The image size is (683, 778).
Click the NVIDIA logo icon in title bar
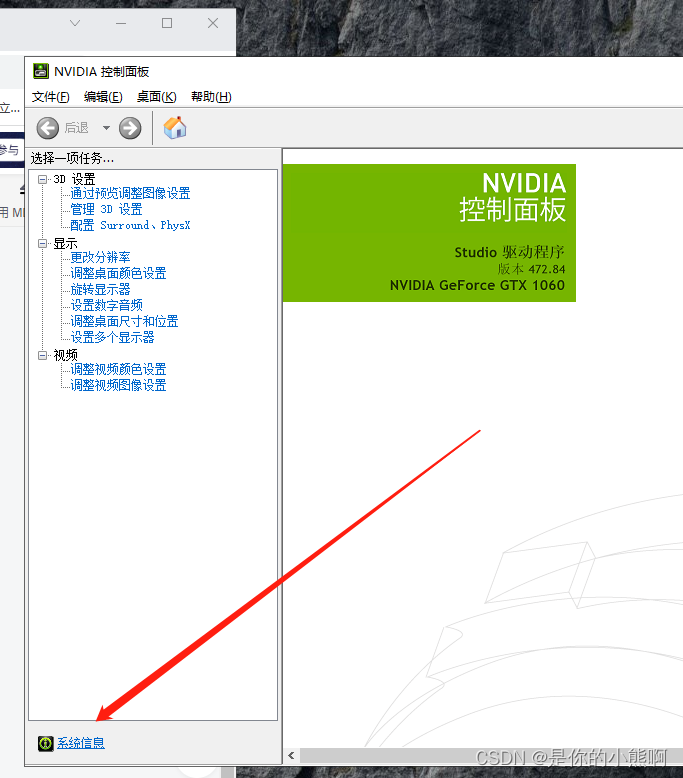pyautogui.click(x=40, y=71)
